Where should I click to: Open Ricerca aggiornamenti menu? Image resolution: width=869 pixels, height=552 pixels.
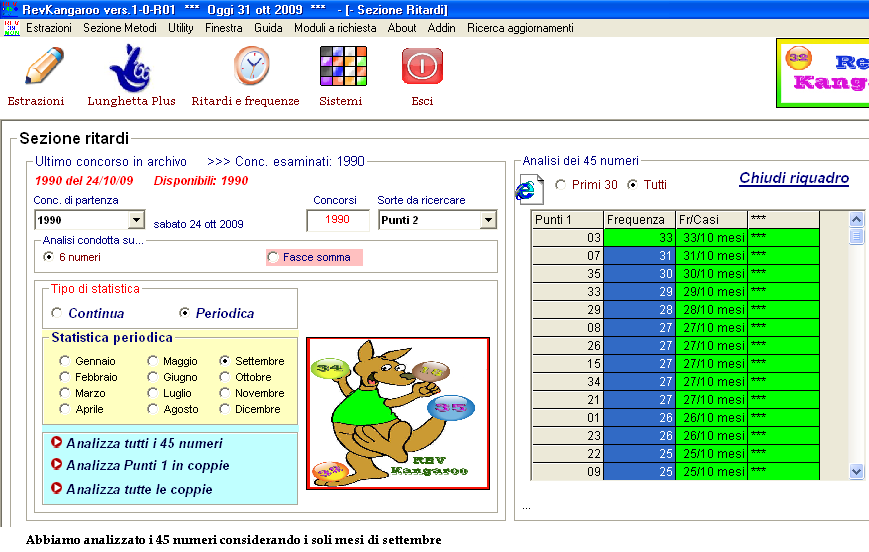click(520, 28)
